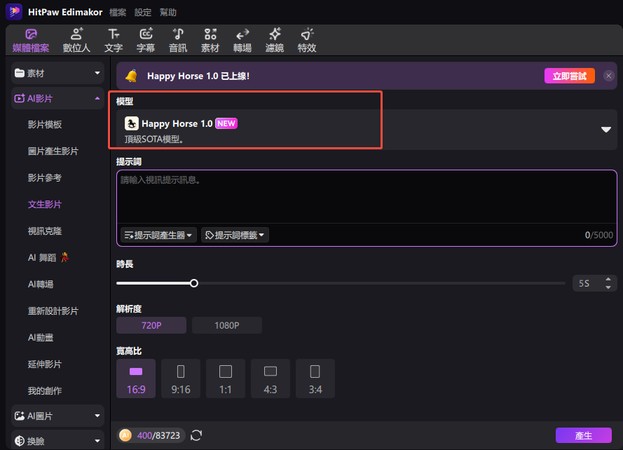The width and height of the screenshot is (623, 450).
Task: Collapse the AI影片 sidebar section
Action: tap(58, 98)
